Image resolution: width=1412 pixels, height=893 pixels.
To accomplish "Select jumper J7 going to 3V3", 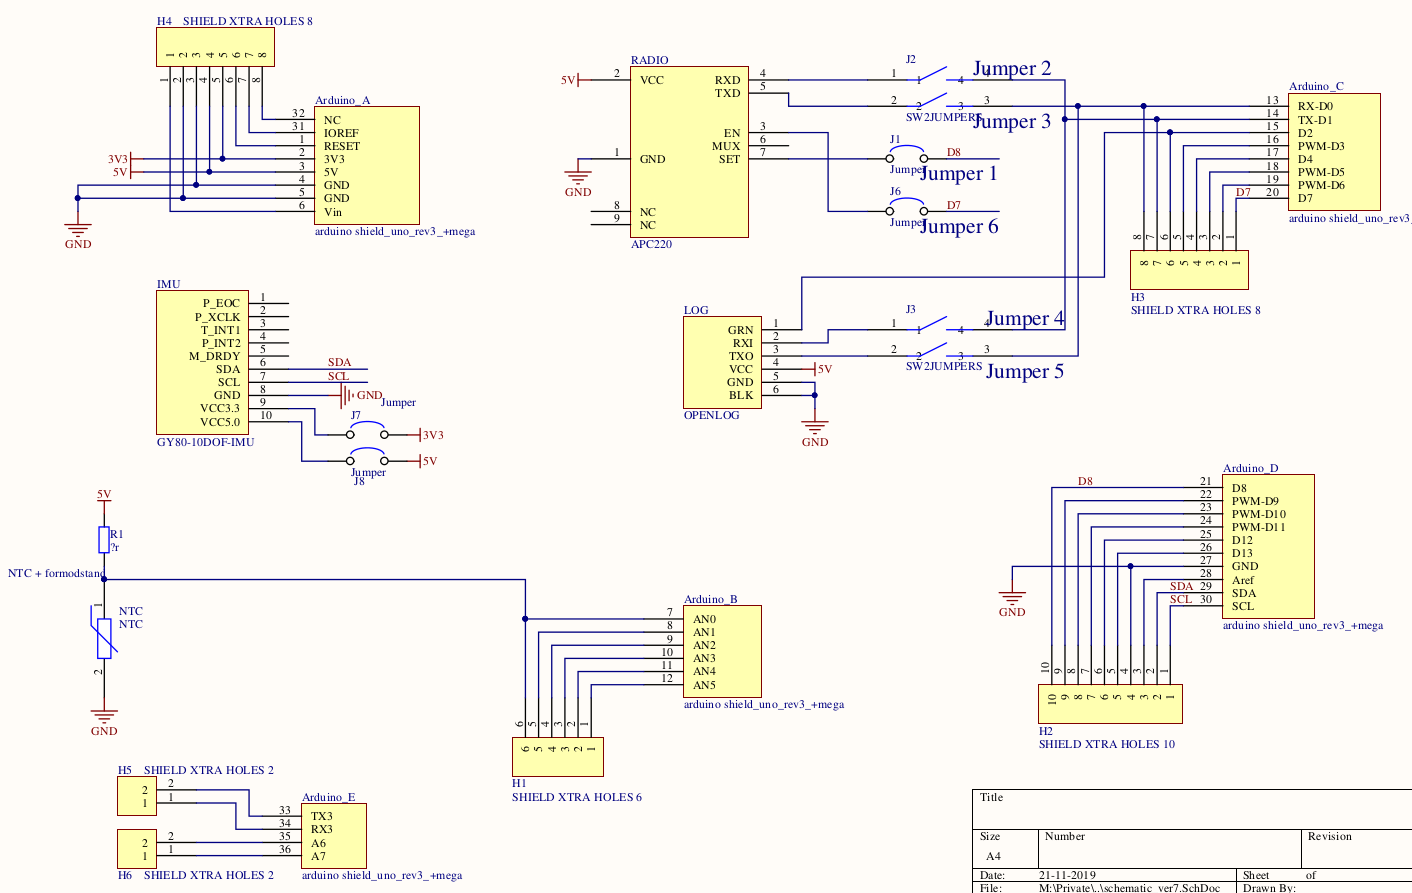I will click(x=367, y=433).
